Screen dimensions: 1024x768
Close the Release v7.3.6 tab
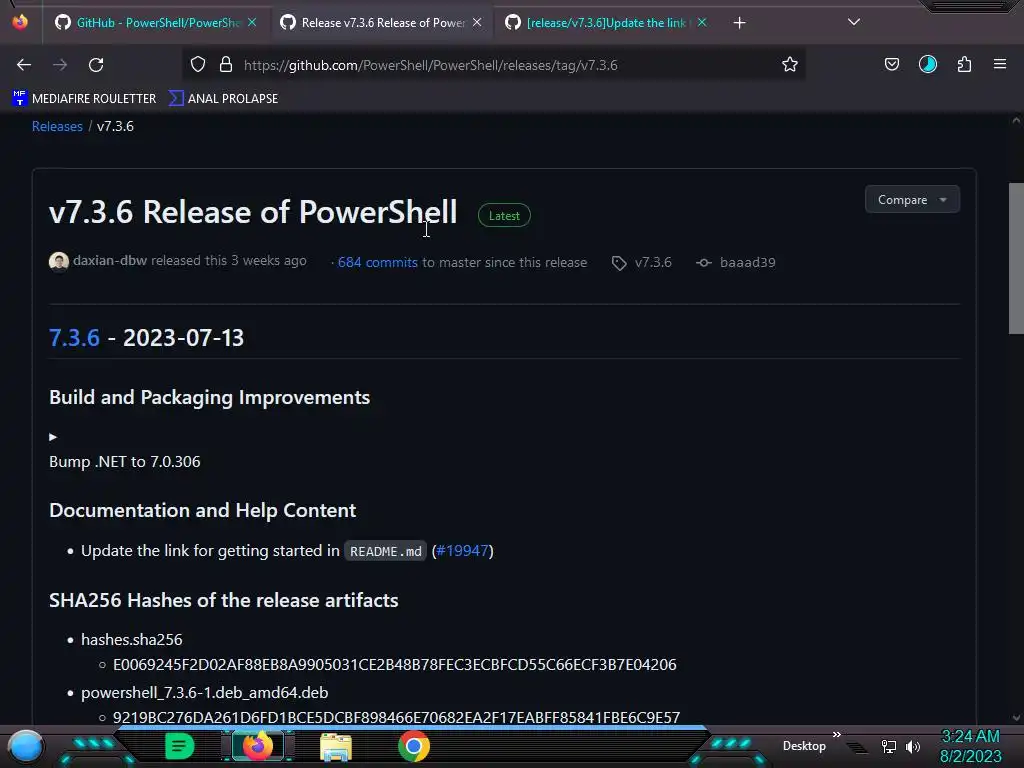pos(477,22)
